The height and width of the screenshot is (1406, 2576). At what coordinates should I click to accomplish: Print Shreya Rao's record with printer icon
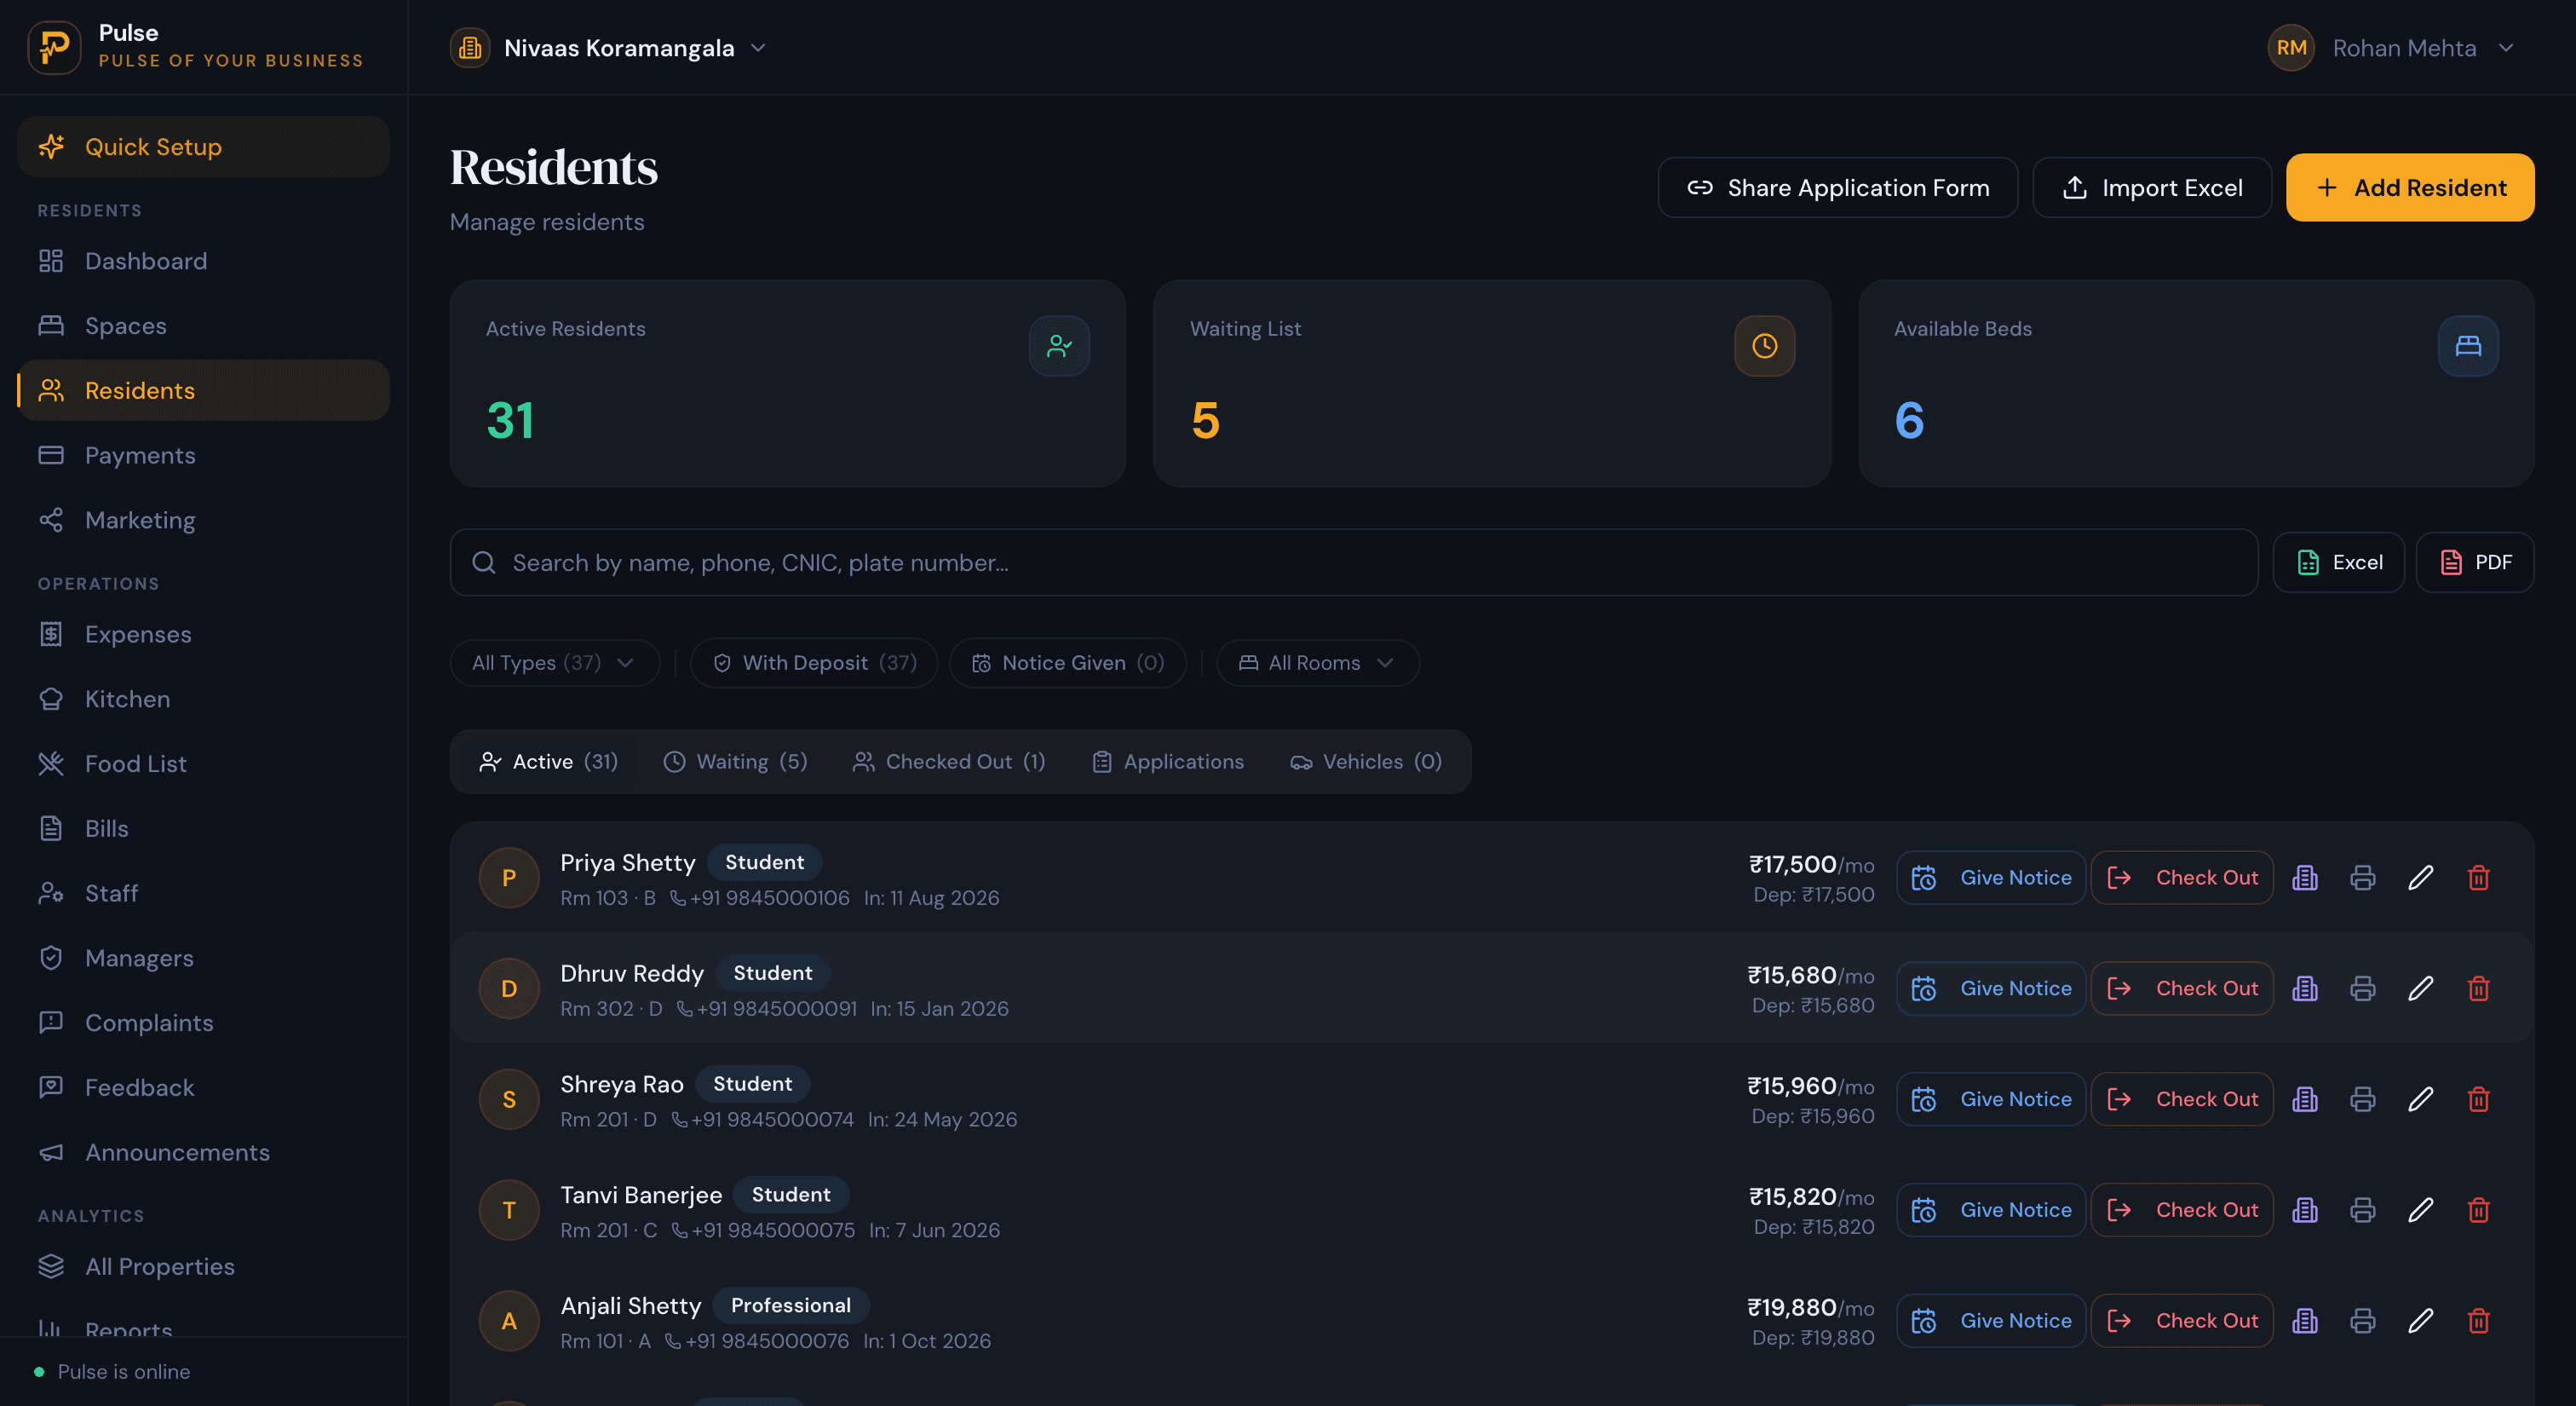pos(2362,1100)
